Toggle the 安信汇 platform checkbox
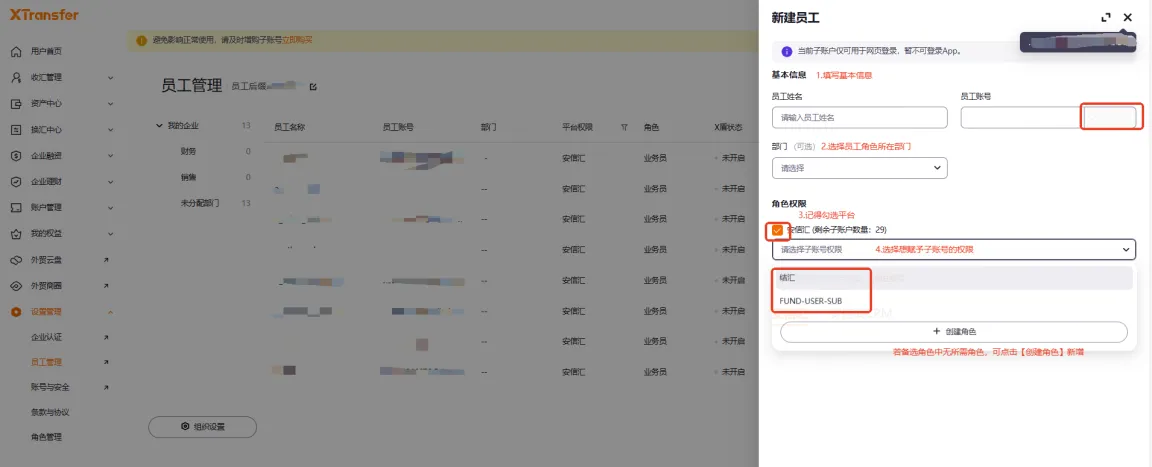This screenshot has height=467, width=1152. point(777,230)
